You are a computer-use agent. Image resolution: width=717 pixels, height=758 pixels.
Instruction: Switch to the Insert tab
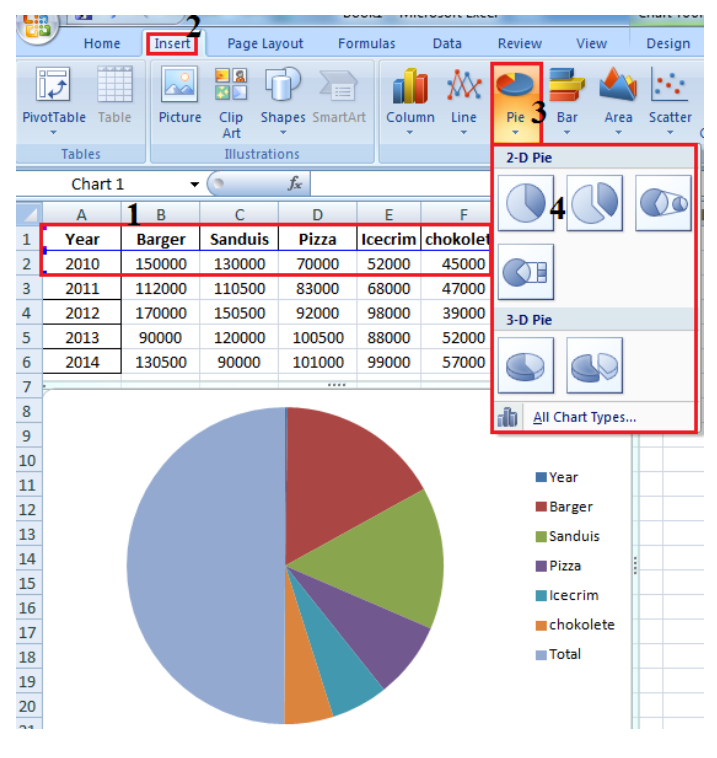173,44
